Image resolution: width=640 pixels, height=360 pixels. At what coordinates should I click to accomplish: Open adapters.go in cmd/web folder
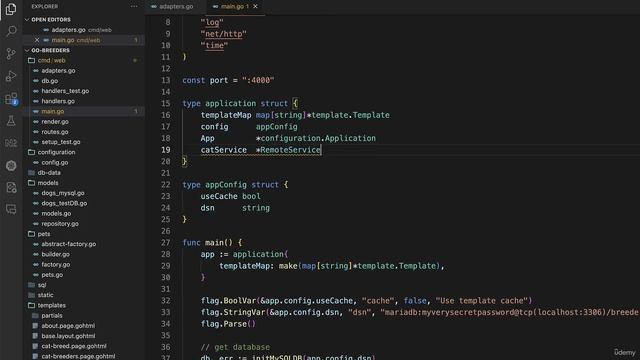[58, 71]
